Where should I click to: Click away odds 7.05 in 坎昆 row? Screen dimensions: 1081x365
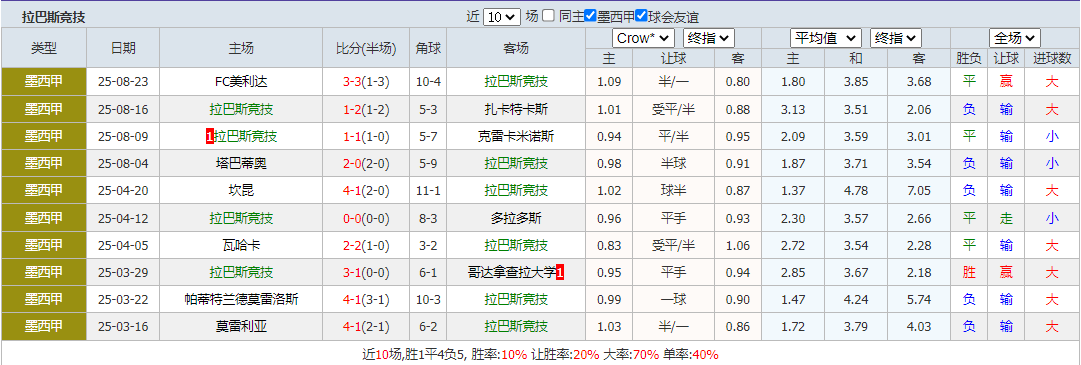(x=919, y=190)
